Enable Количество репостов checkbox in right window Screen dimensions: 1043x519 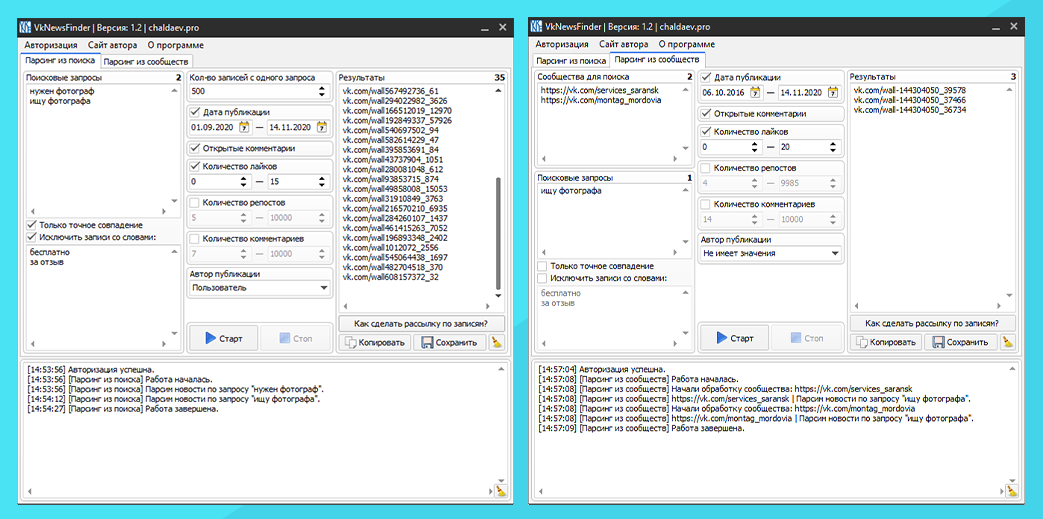706,168
